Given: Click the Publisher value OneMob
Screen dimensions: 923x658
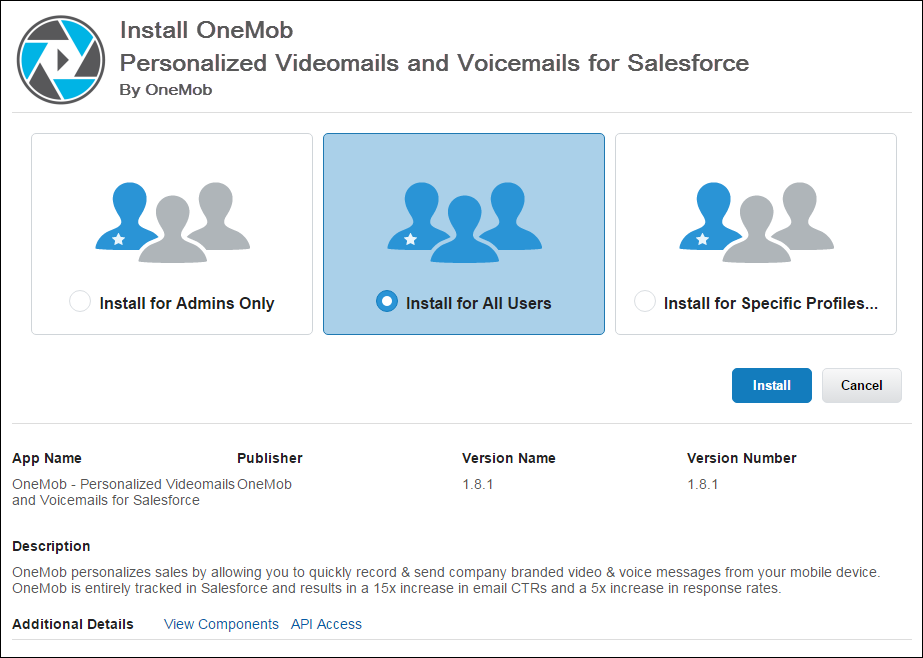Looking at the screenshot, I should click(264, 484).
